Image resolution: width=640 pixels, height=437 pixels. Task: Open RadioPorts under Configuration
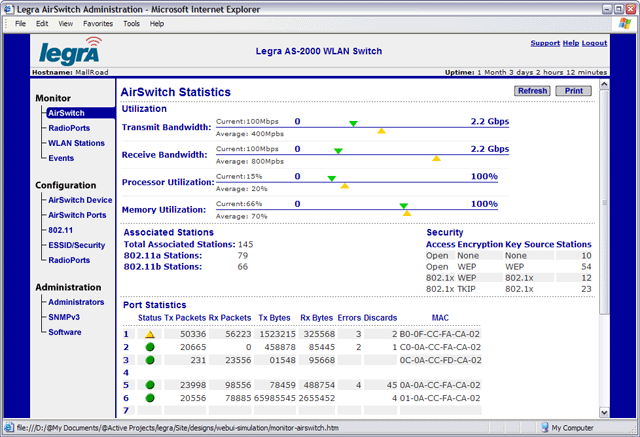click(69, 260)
